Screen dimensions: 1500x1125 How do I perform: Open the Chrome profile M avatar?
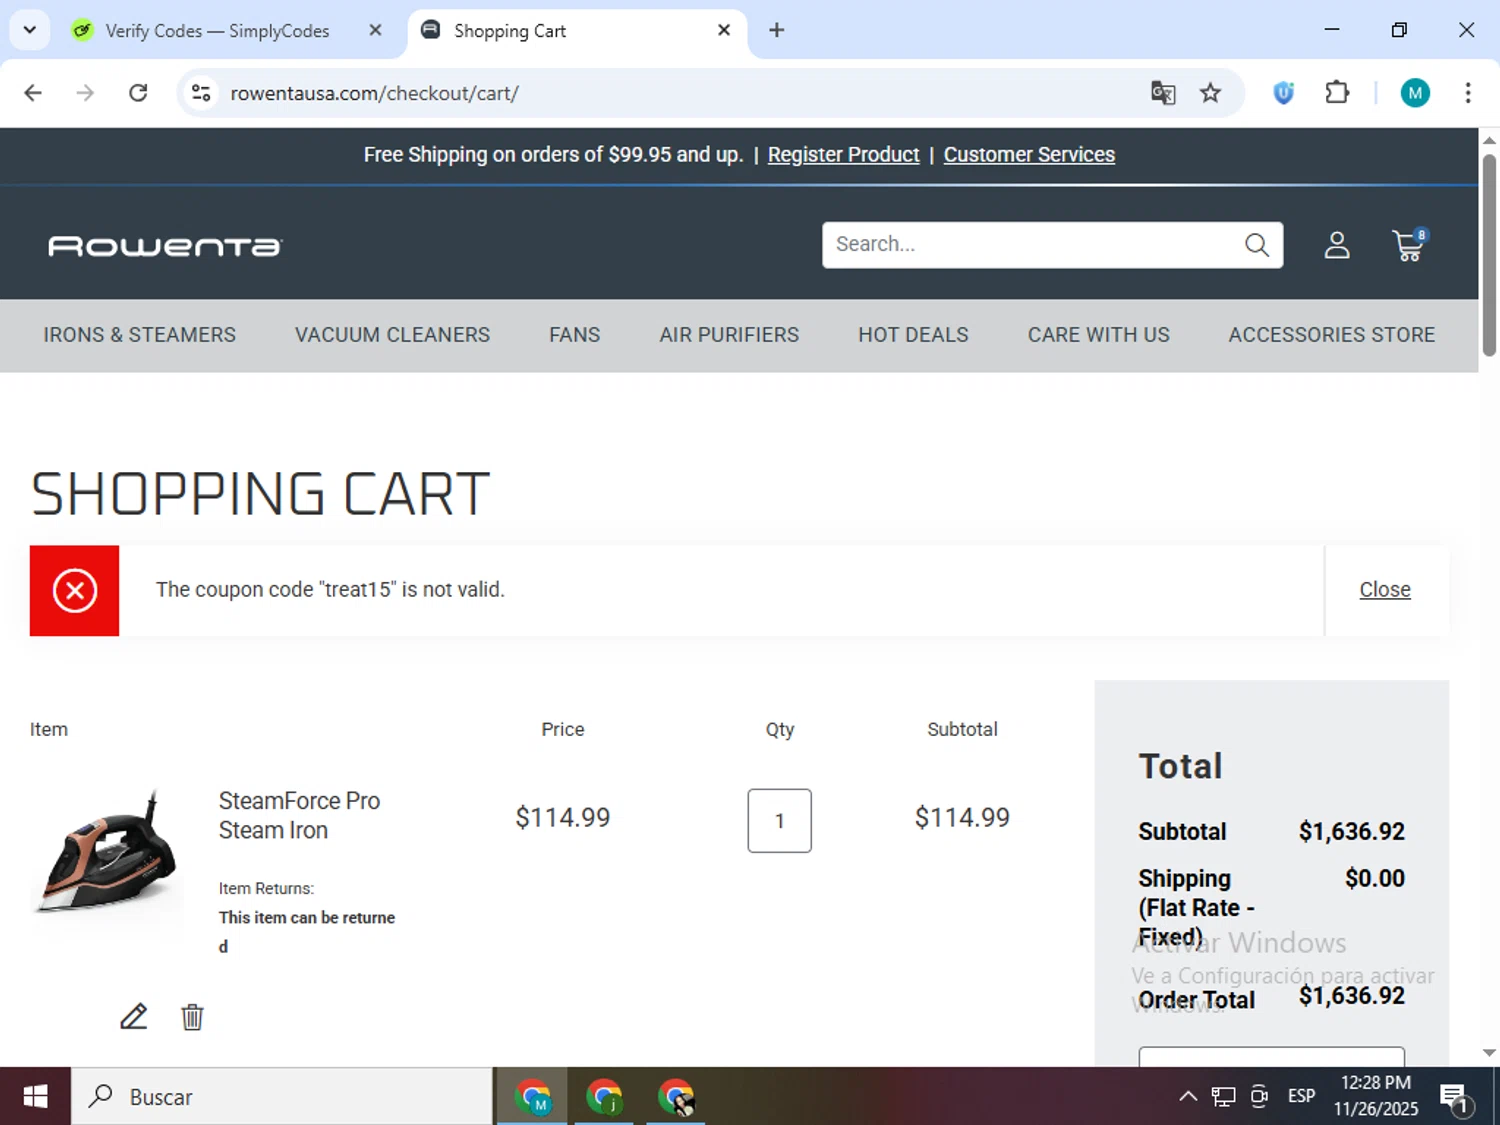point(1415,93)
